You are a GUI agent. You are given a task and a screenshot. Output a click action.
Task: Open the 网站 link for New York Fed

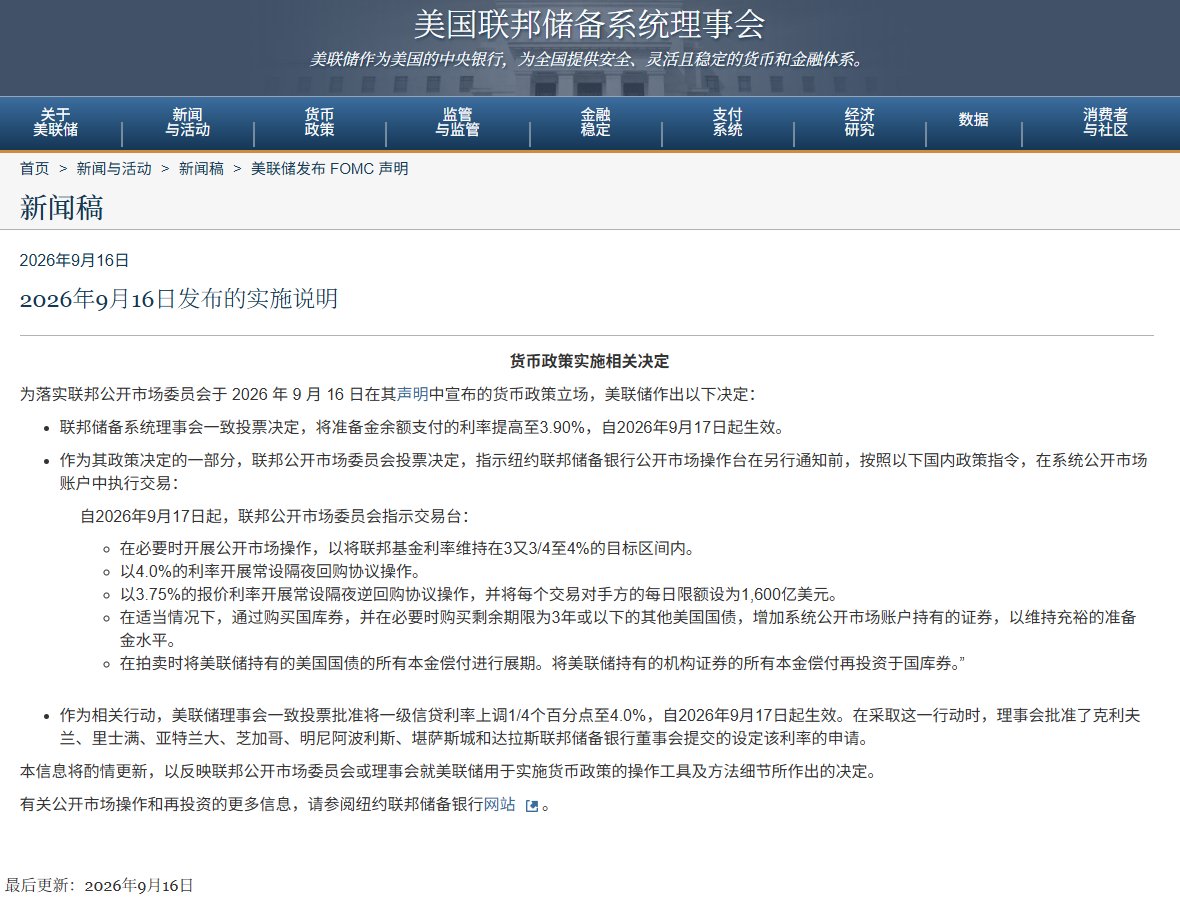coord(499,804)
